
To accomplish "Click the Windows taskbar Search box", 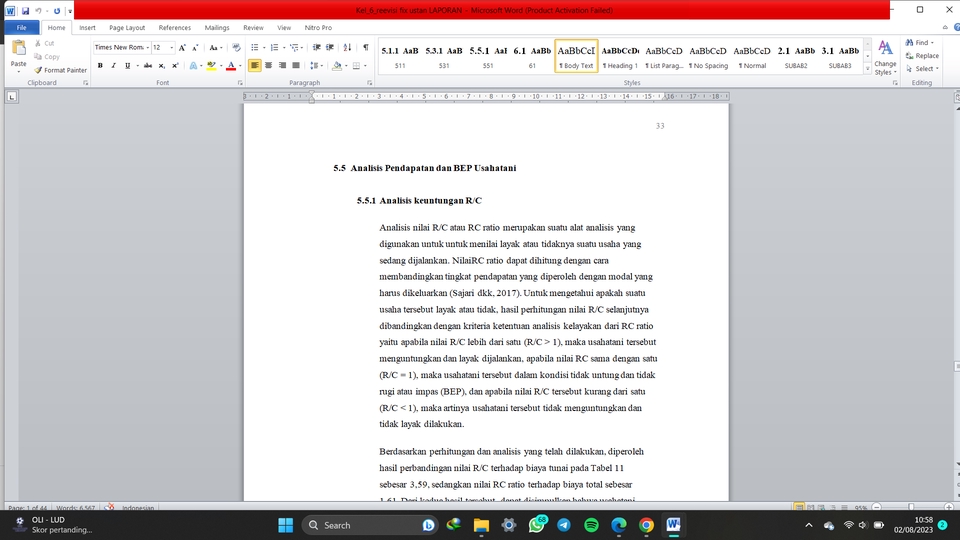I will coord(369,525).
